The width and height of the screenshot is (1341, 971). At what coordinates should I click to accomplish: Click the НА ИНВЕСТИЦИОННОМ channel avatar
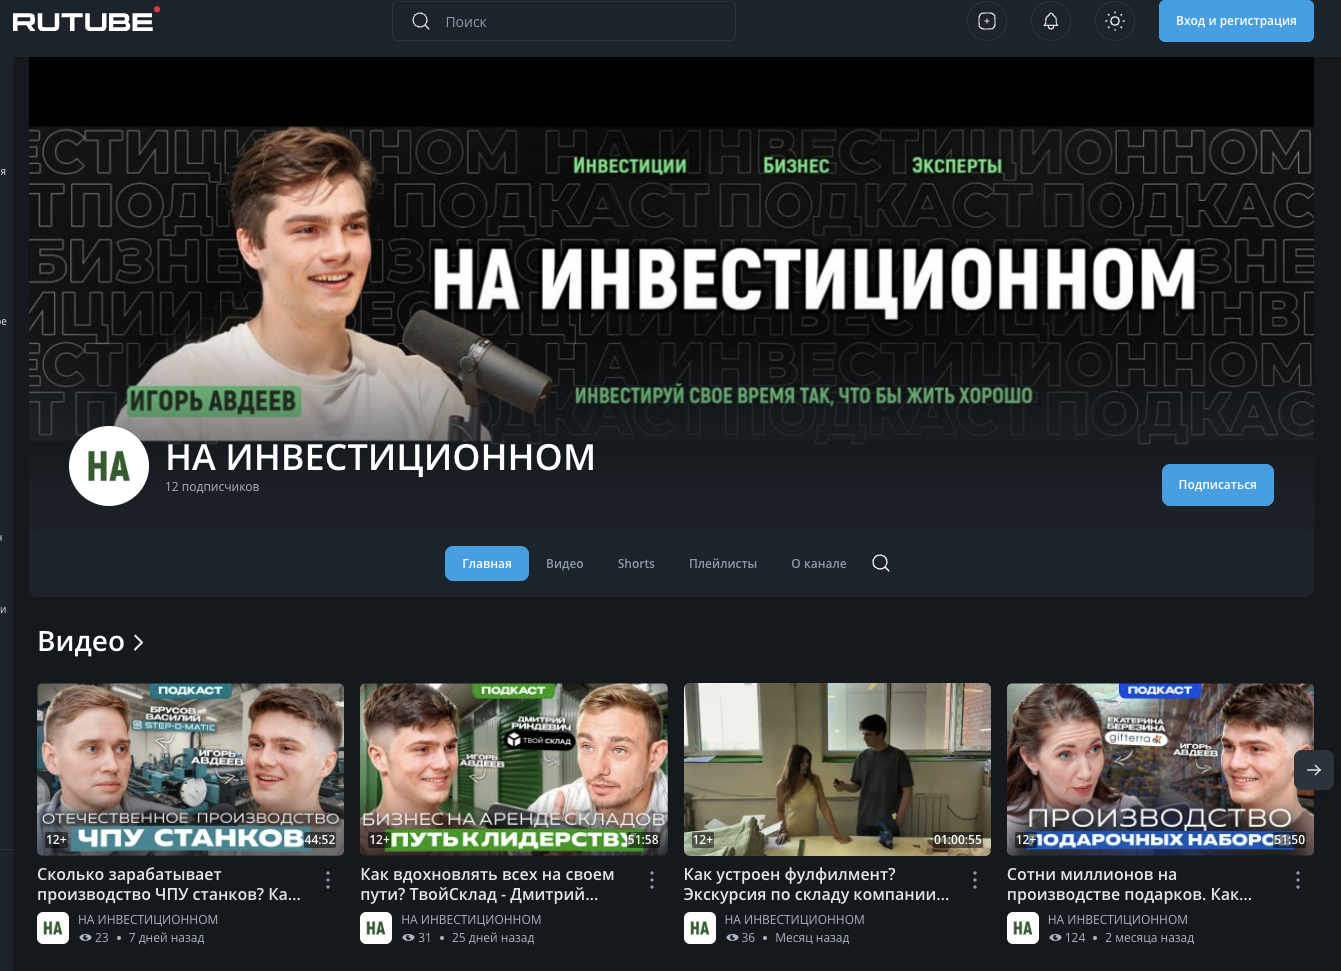(108, 465)
